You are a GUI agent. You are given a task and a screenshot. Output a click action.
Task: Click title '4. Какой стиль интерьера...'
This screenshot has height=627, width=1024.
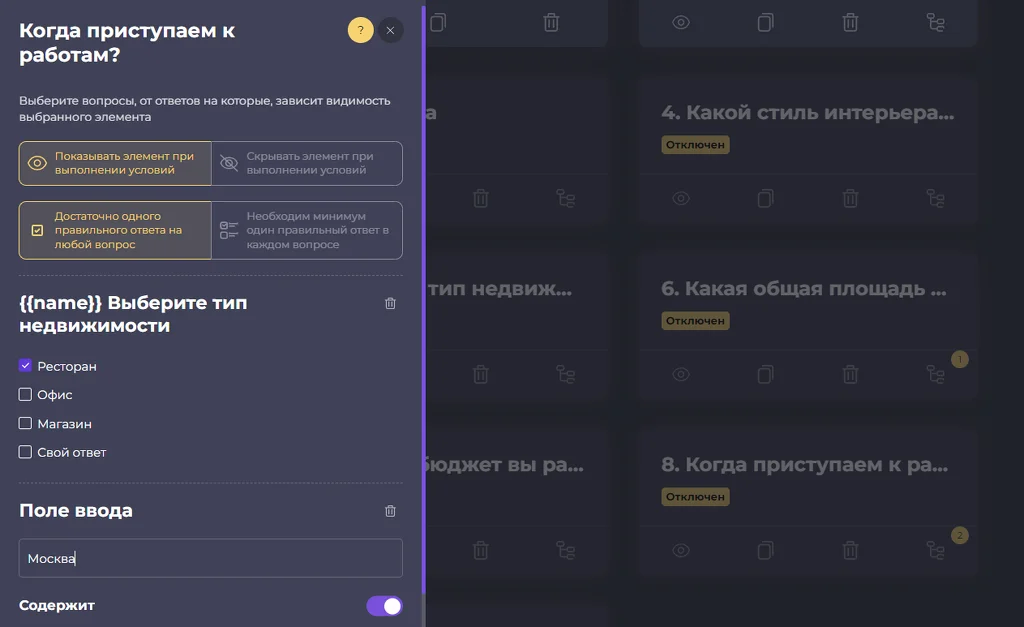(808, 112)
